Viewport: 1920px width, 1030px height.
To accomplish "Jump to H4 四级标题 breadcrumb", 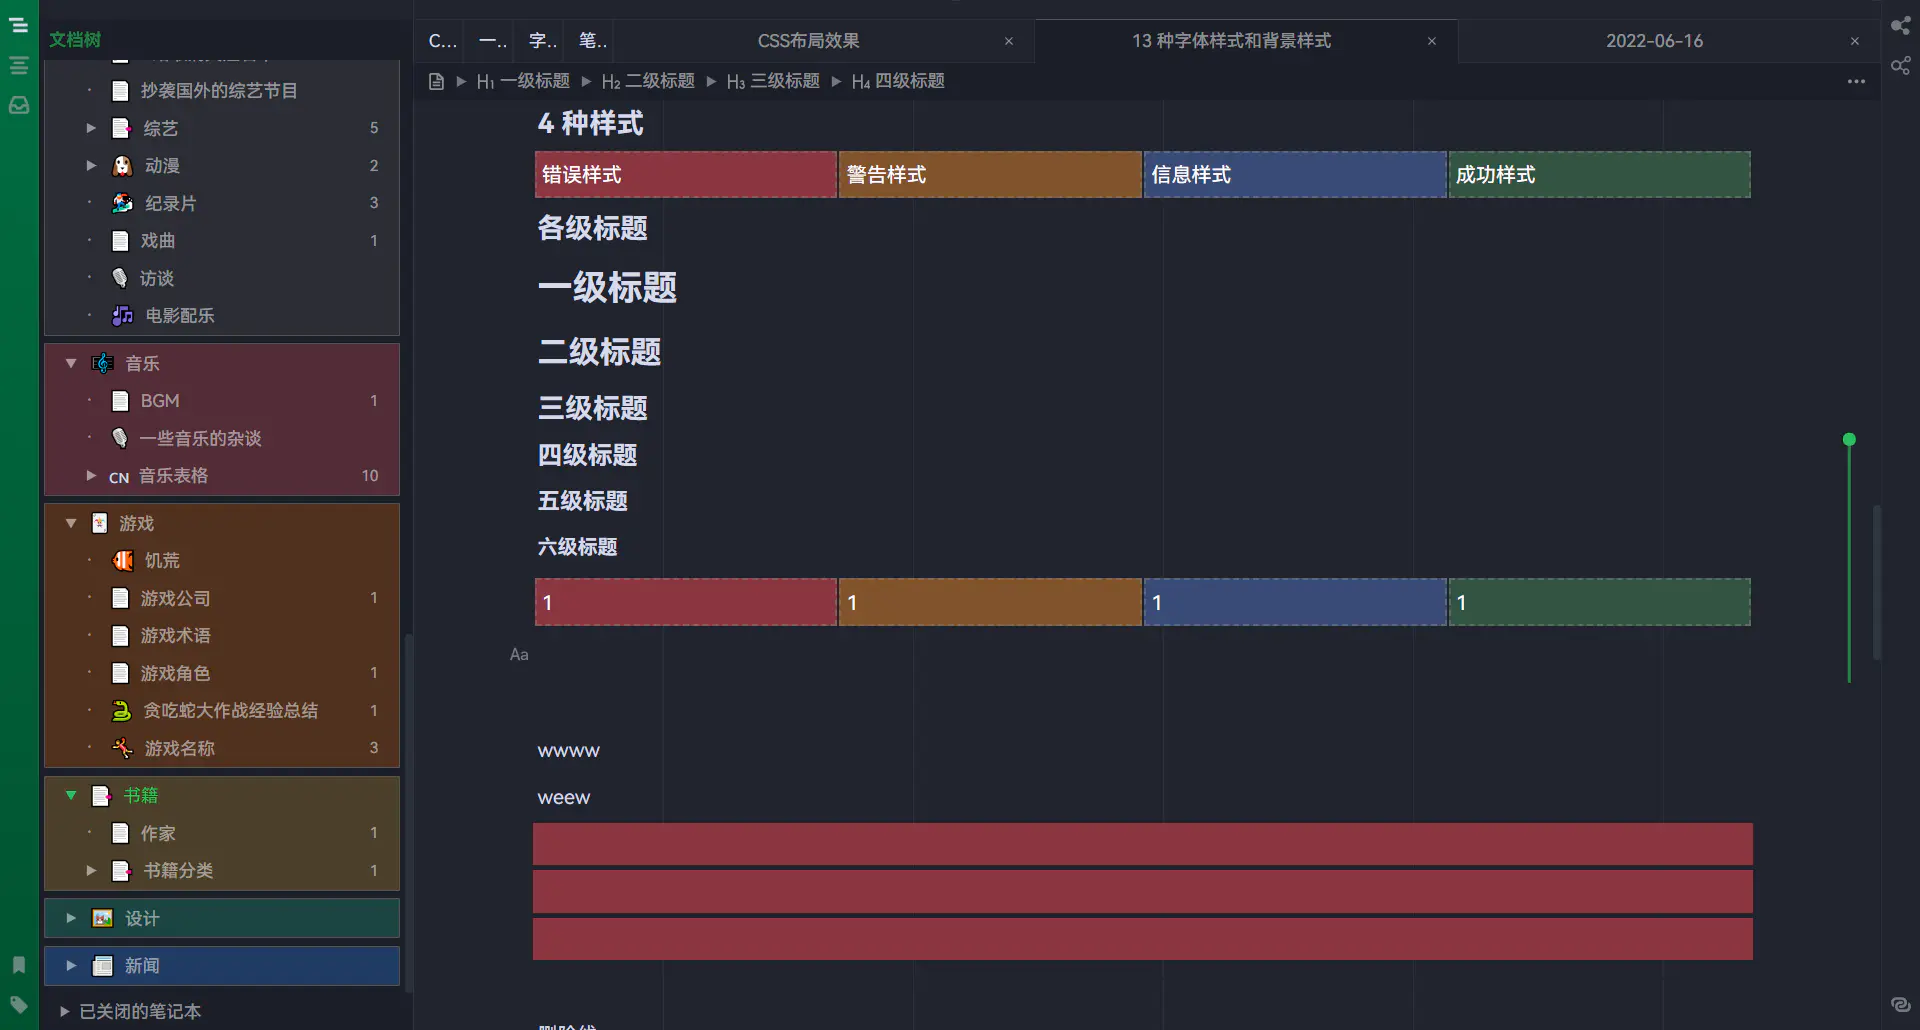I will (898, 81).
